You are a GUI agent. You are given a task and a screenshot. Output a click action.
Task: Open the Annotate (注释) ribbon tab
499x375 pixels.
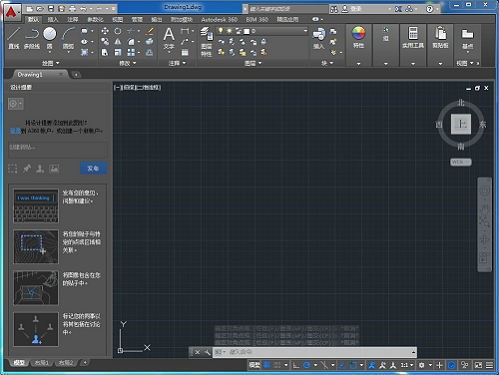72,19
